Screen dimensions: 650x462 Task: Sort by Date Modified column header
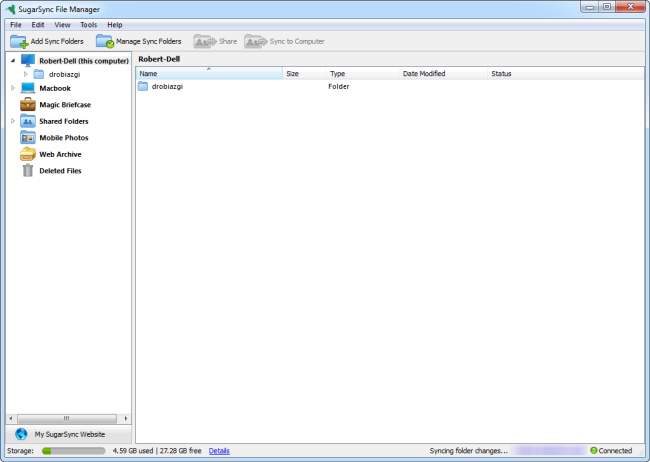tap(443, 73)
